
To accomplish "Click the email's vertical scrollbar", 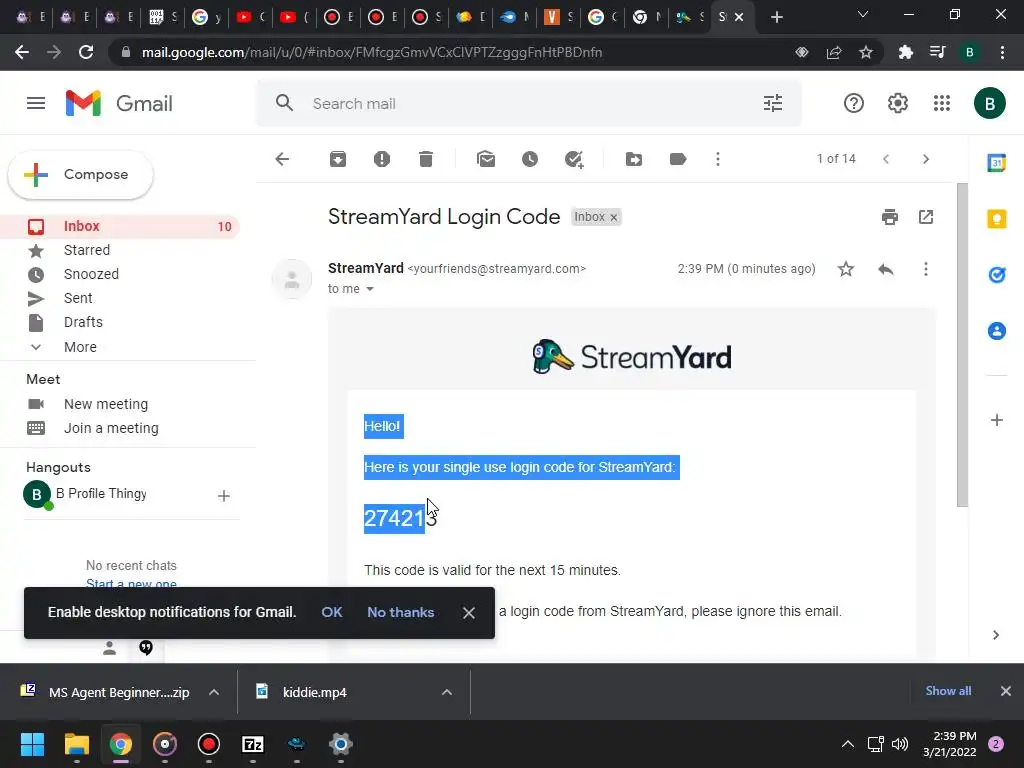I will click(x=962, y=344).
